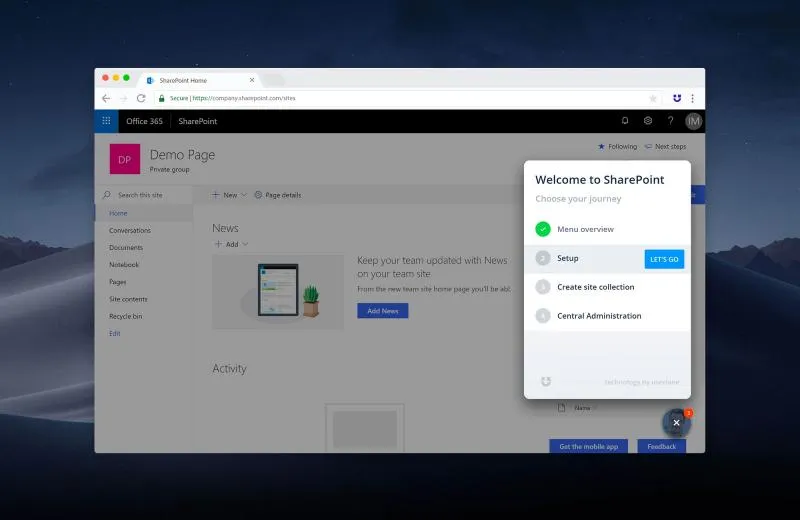Screen dimensions: 800x520
Task: Open Recycle bin in the left navigation
Action: [x=126, y=316]
